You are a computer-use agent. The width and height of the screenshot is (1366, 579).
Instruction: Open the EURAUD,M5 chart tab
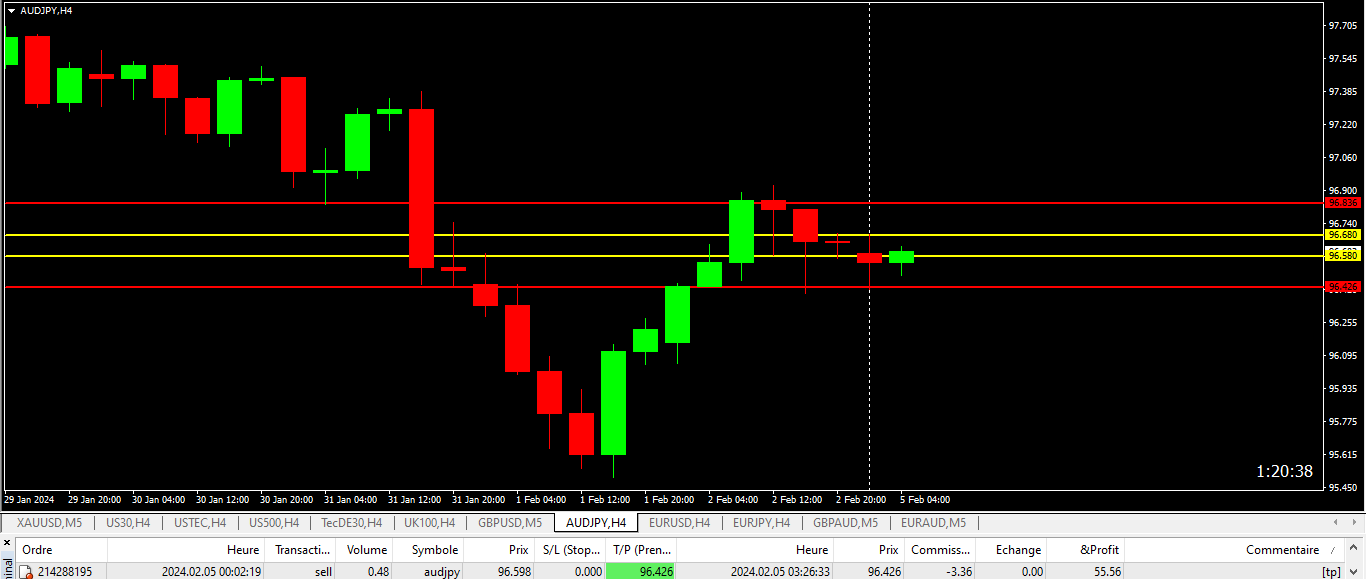(x=934, y=523)
